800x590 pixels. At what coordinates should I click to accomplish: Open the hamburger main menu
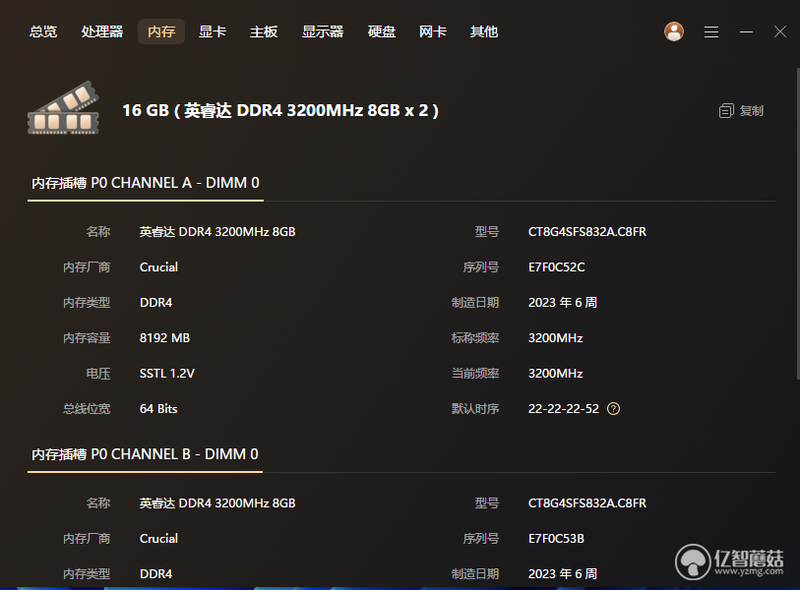point(711,32)
